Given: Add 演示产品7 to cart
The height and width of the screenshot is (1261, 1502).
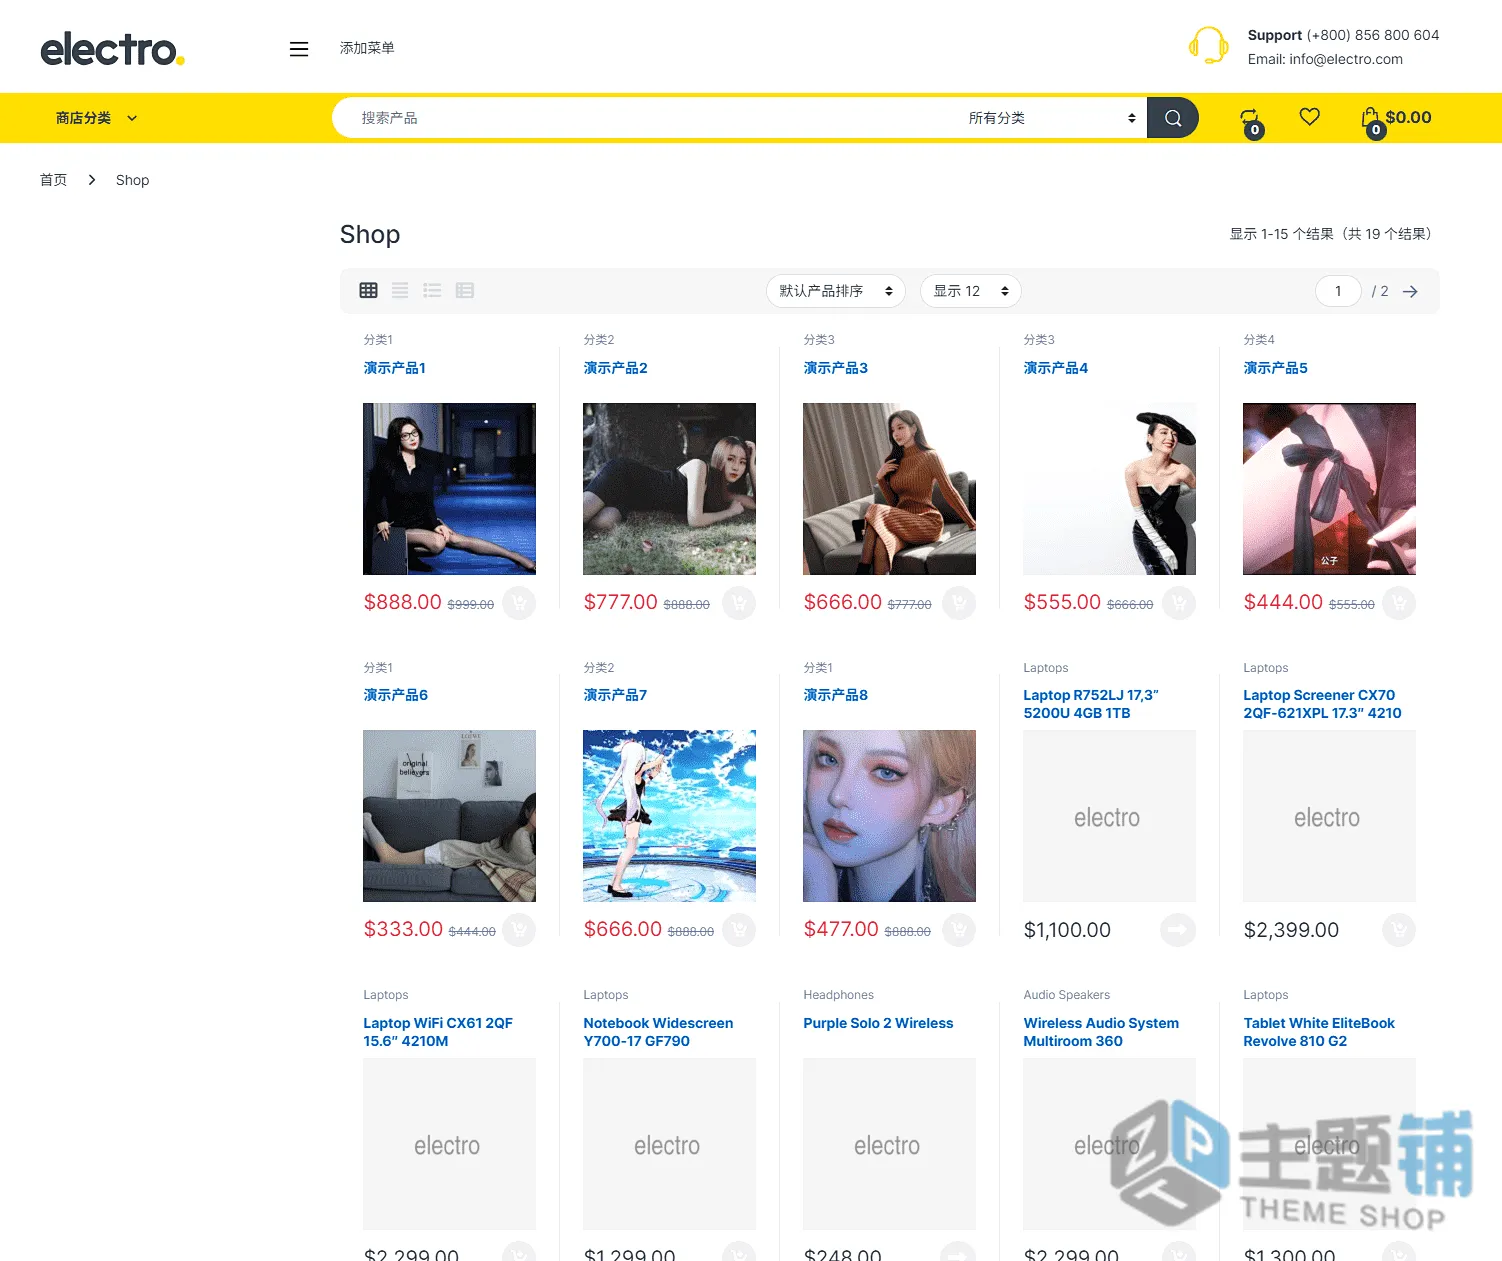Looking at the screenshot, I should point(739,930).
